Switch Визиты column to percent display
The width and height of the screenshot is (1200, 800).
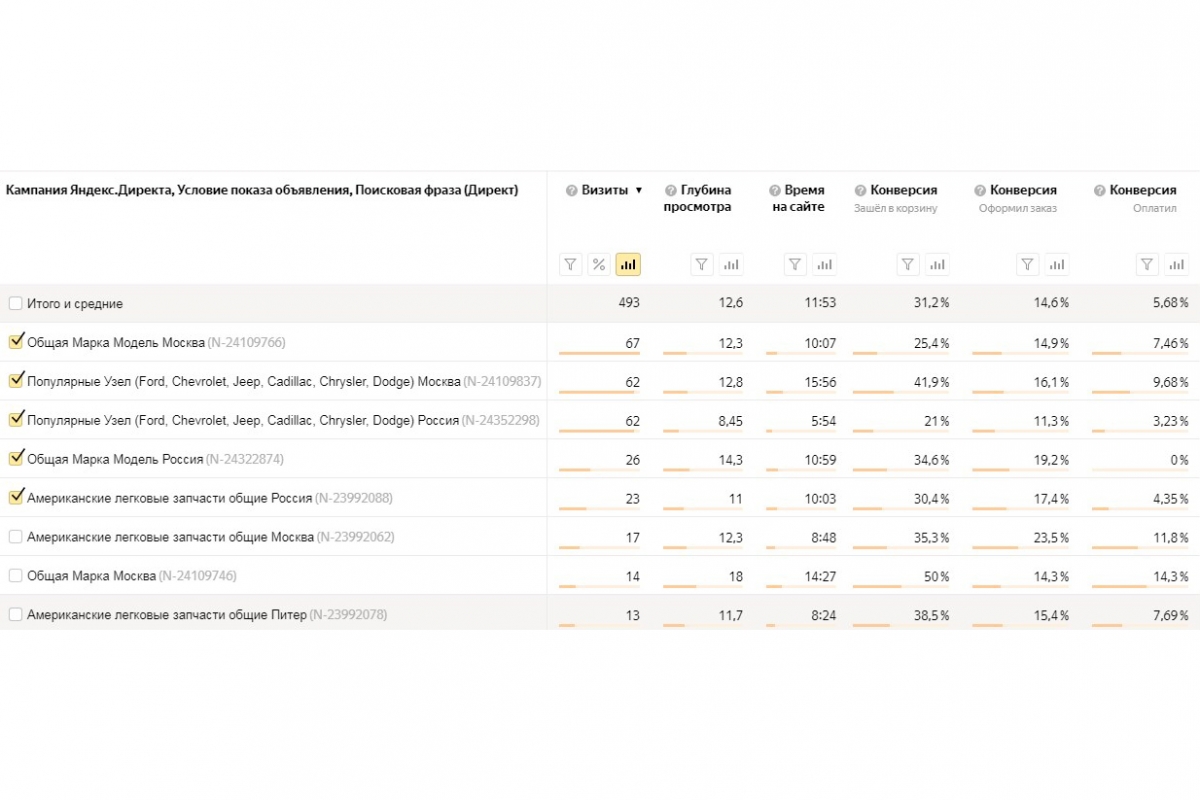click(x=599, y=265)
